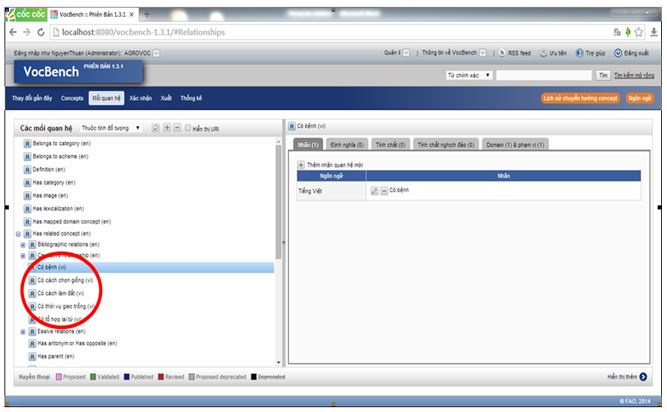The width and height of the screenshot is (667, 412).
Task: Click R icon beside Has lexicalization
Action: tap(27, 209)
